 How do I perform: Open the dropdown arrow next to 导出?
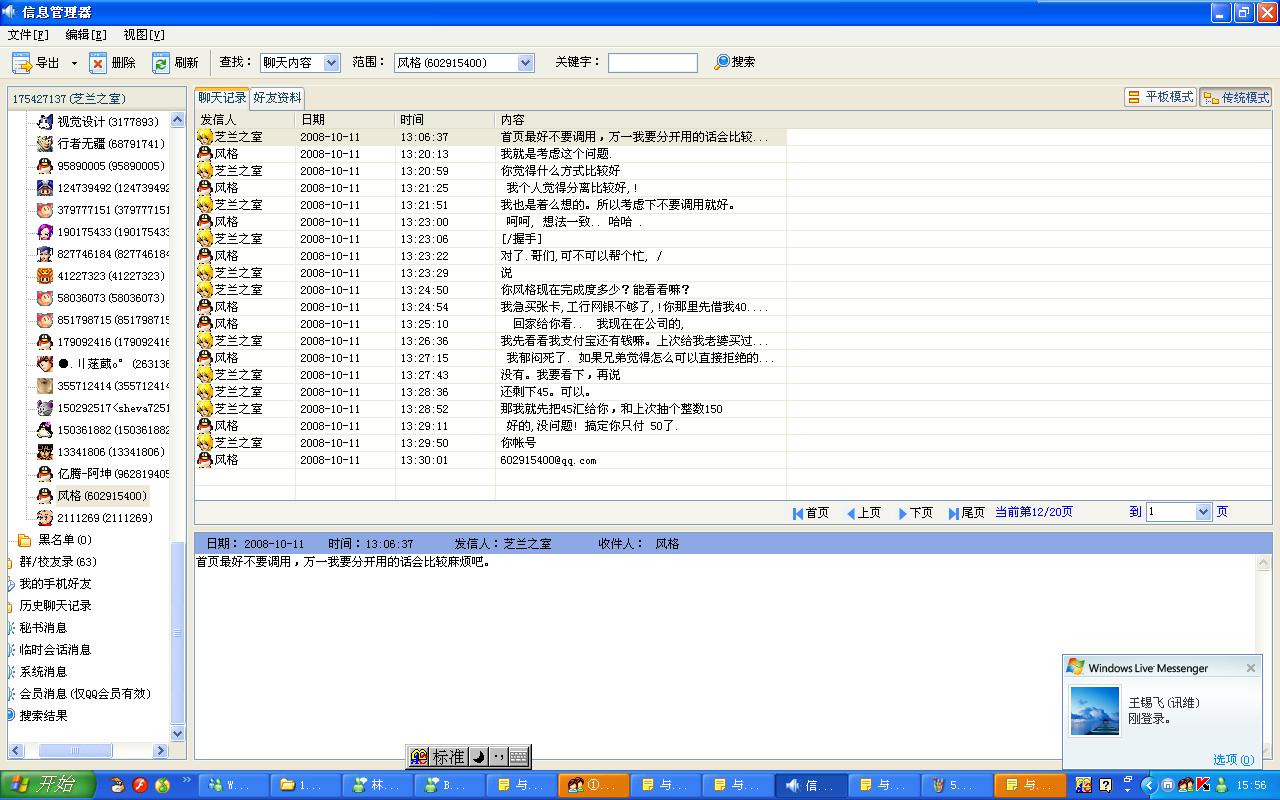(x=74, y=63)
